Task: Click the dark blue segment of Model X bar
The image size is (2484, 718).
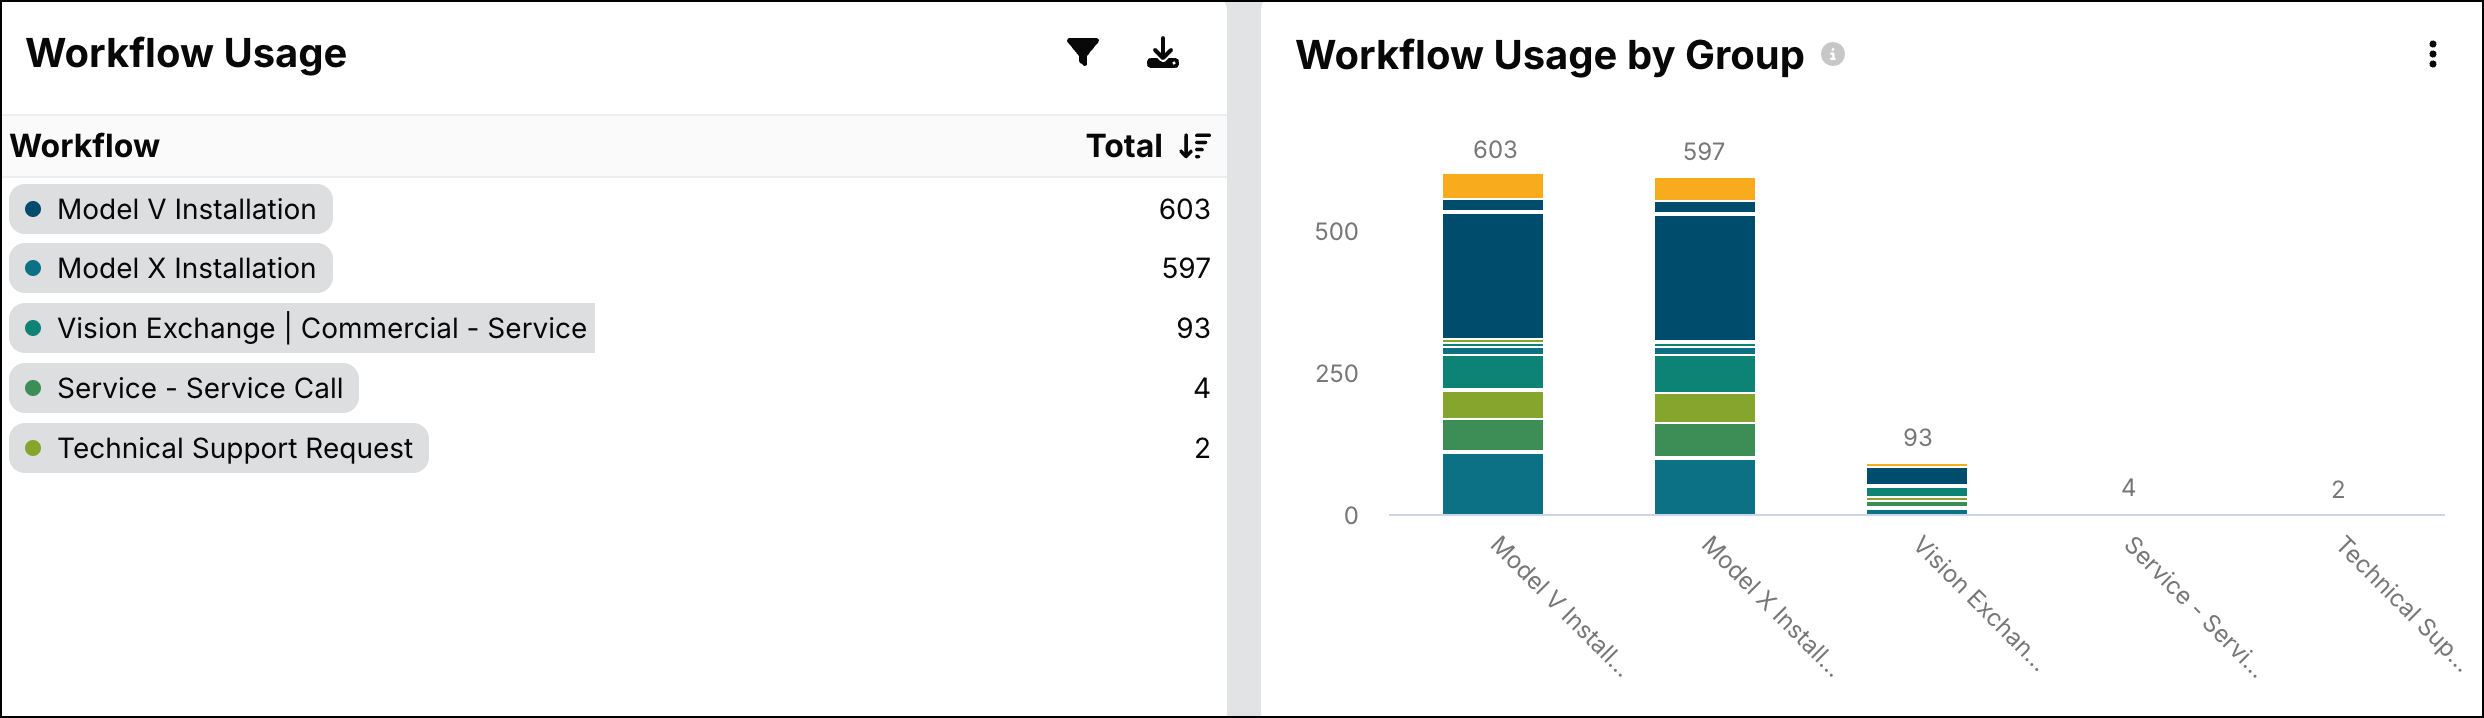Action: coord(1704,278)
